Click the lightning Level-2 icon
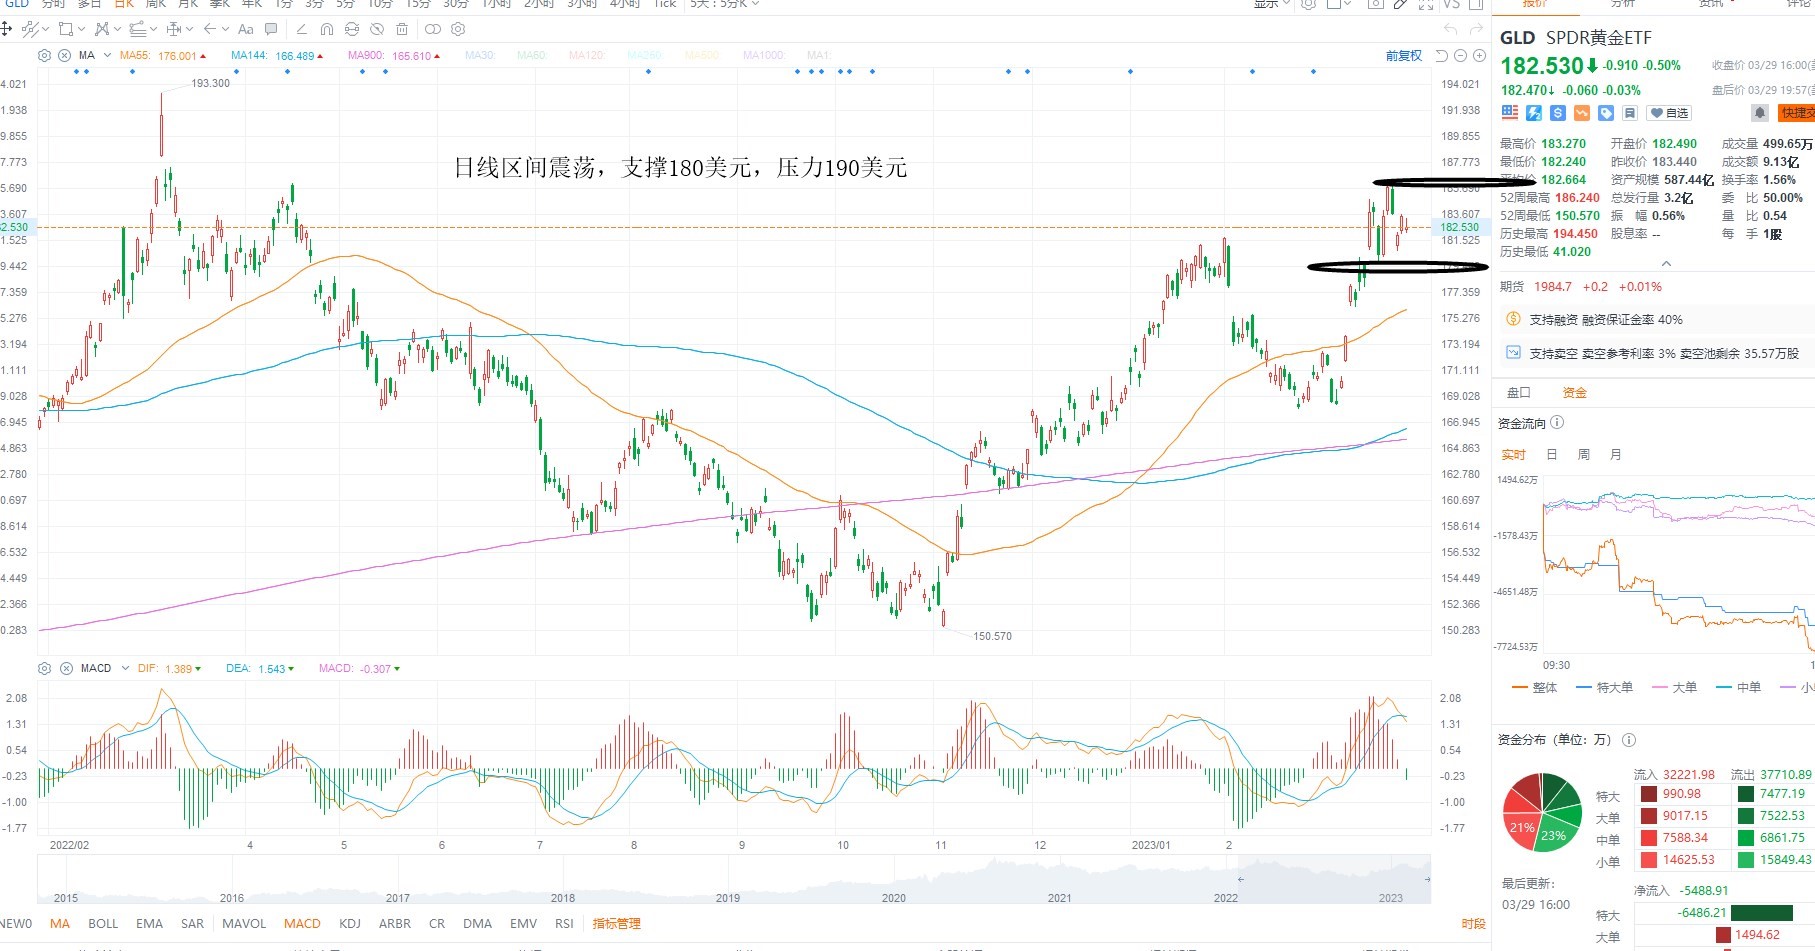Screen dimensions: 1815x951 tap(1534, 113)
